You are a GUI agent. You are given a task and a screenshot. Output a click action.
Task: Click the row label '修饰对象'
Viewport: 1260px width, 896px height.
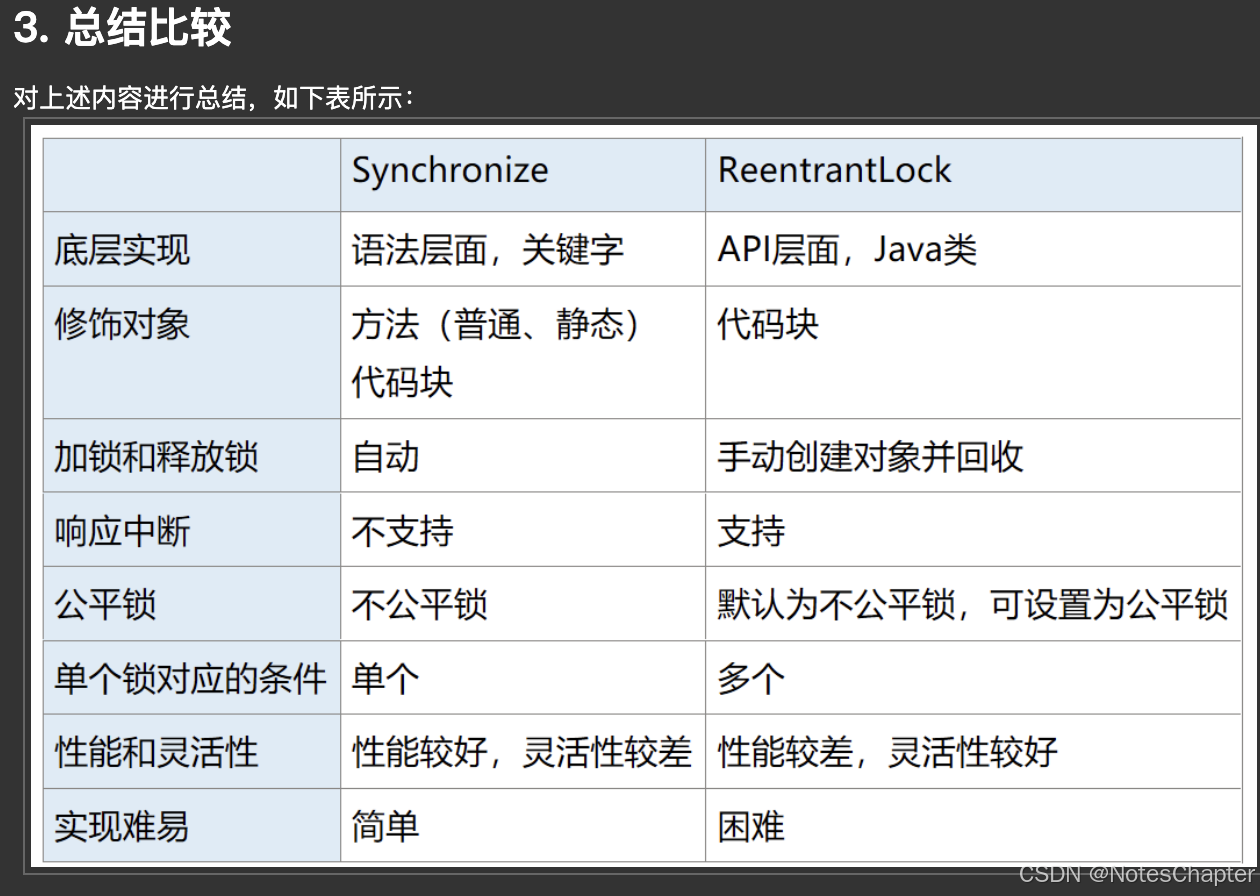pos(122,324)
